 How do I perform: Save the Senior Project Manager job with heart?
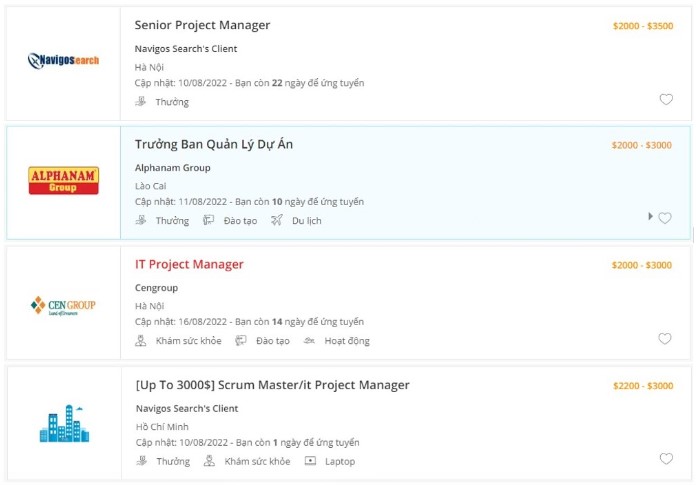click(x=666, y=99)
